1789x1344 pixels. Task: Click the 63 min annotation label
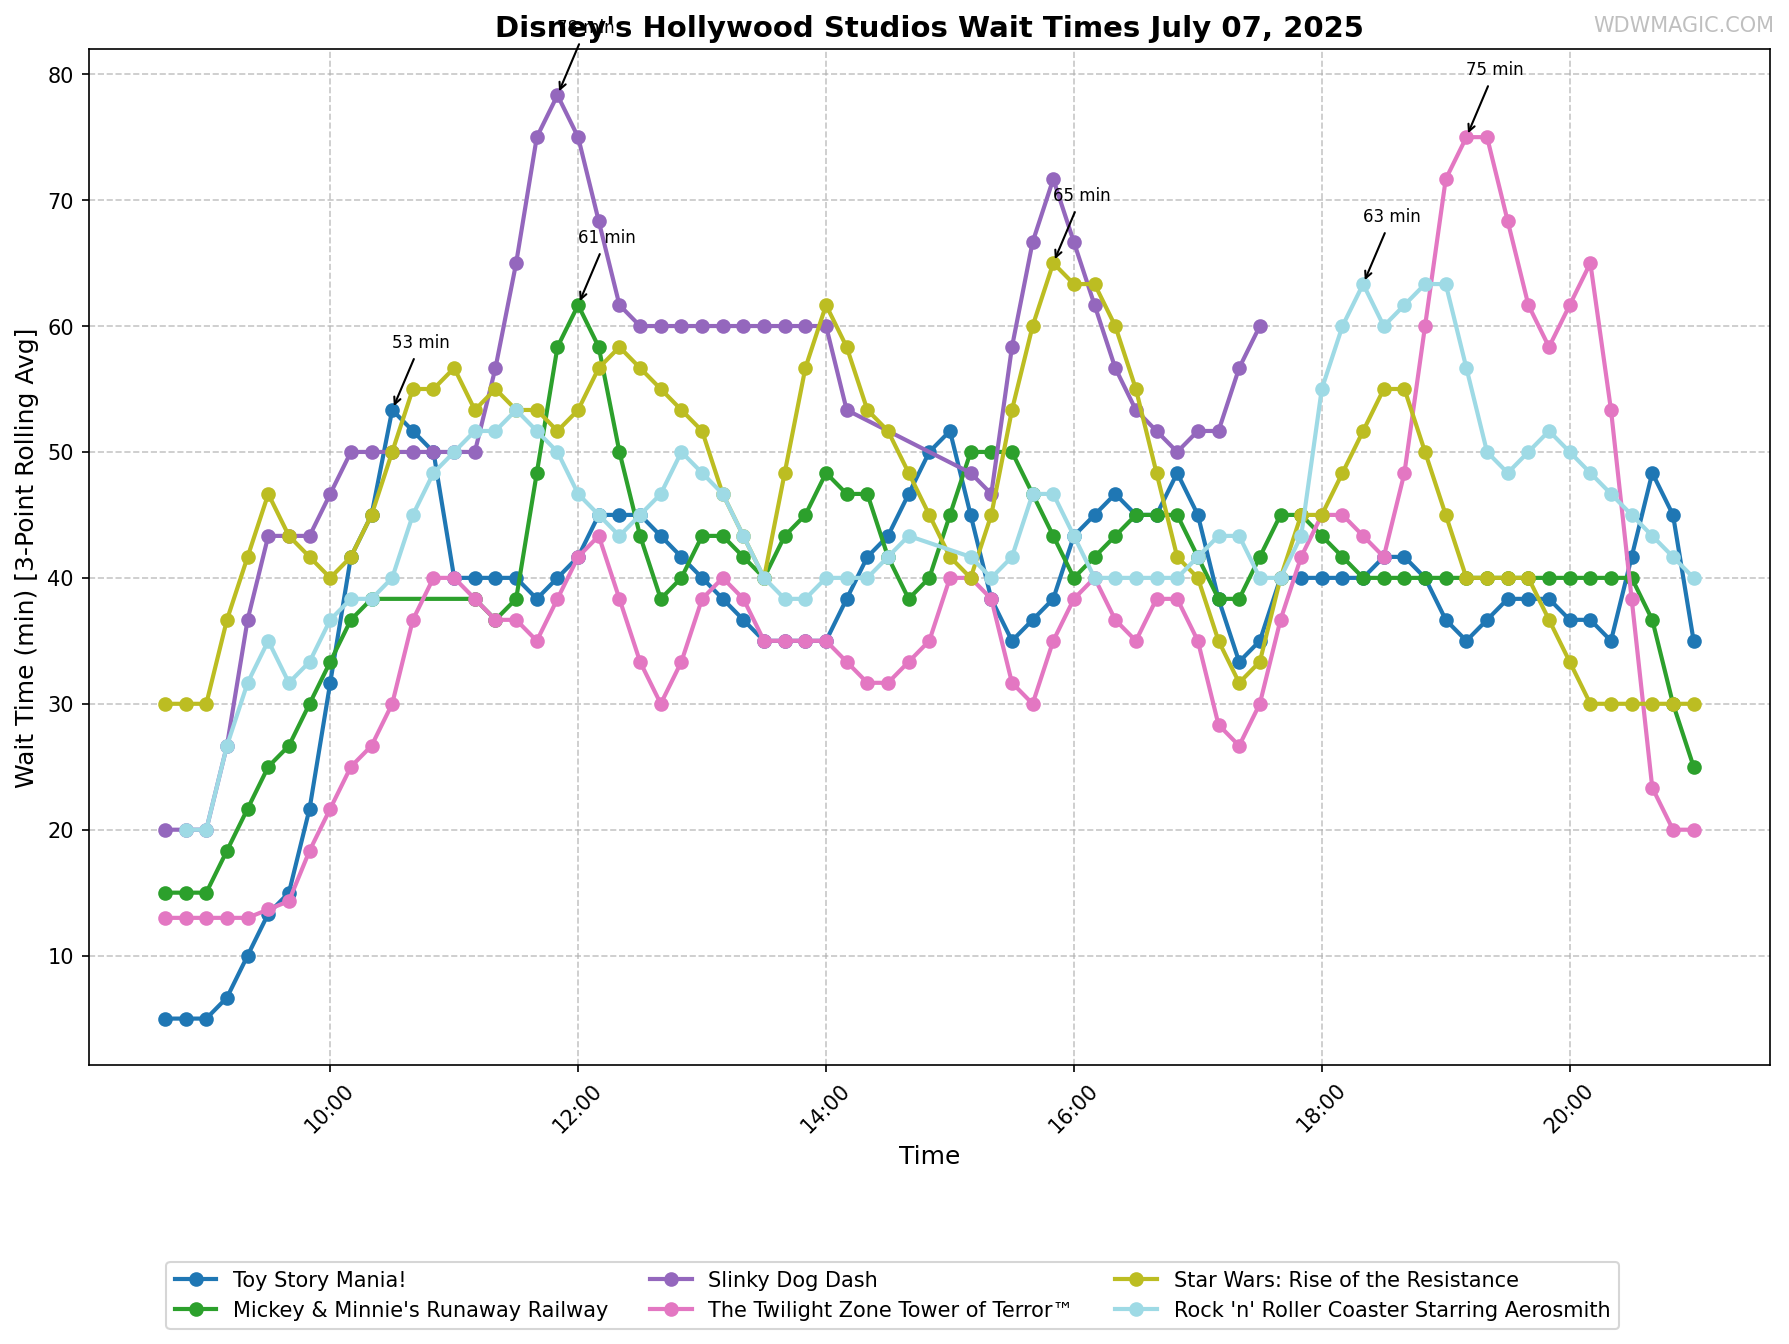1392,216
